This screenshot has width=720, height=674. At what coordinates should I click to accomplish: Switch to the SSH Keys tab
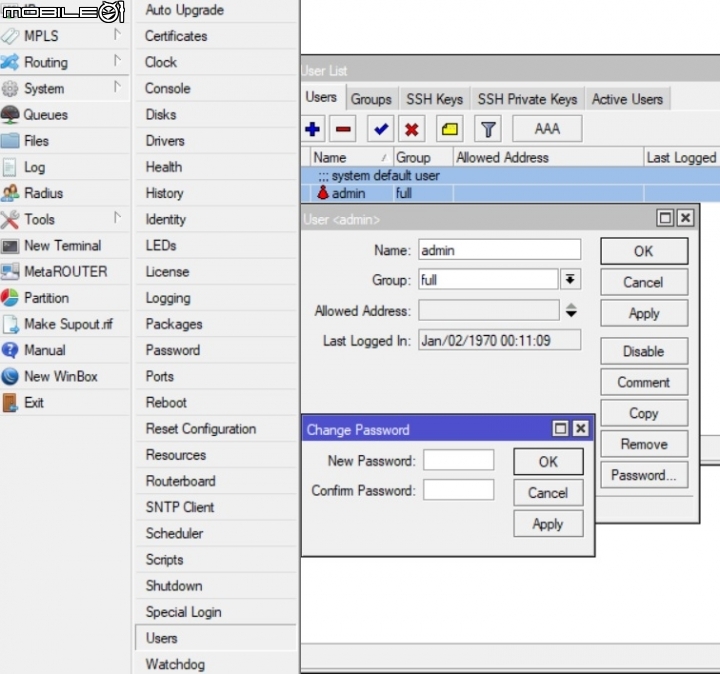point(434,99)
